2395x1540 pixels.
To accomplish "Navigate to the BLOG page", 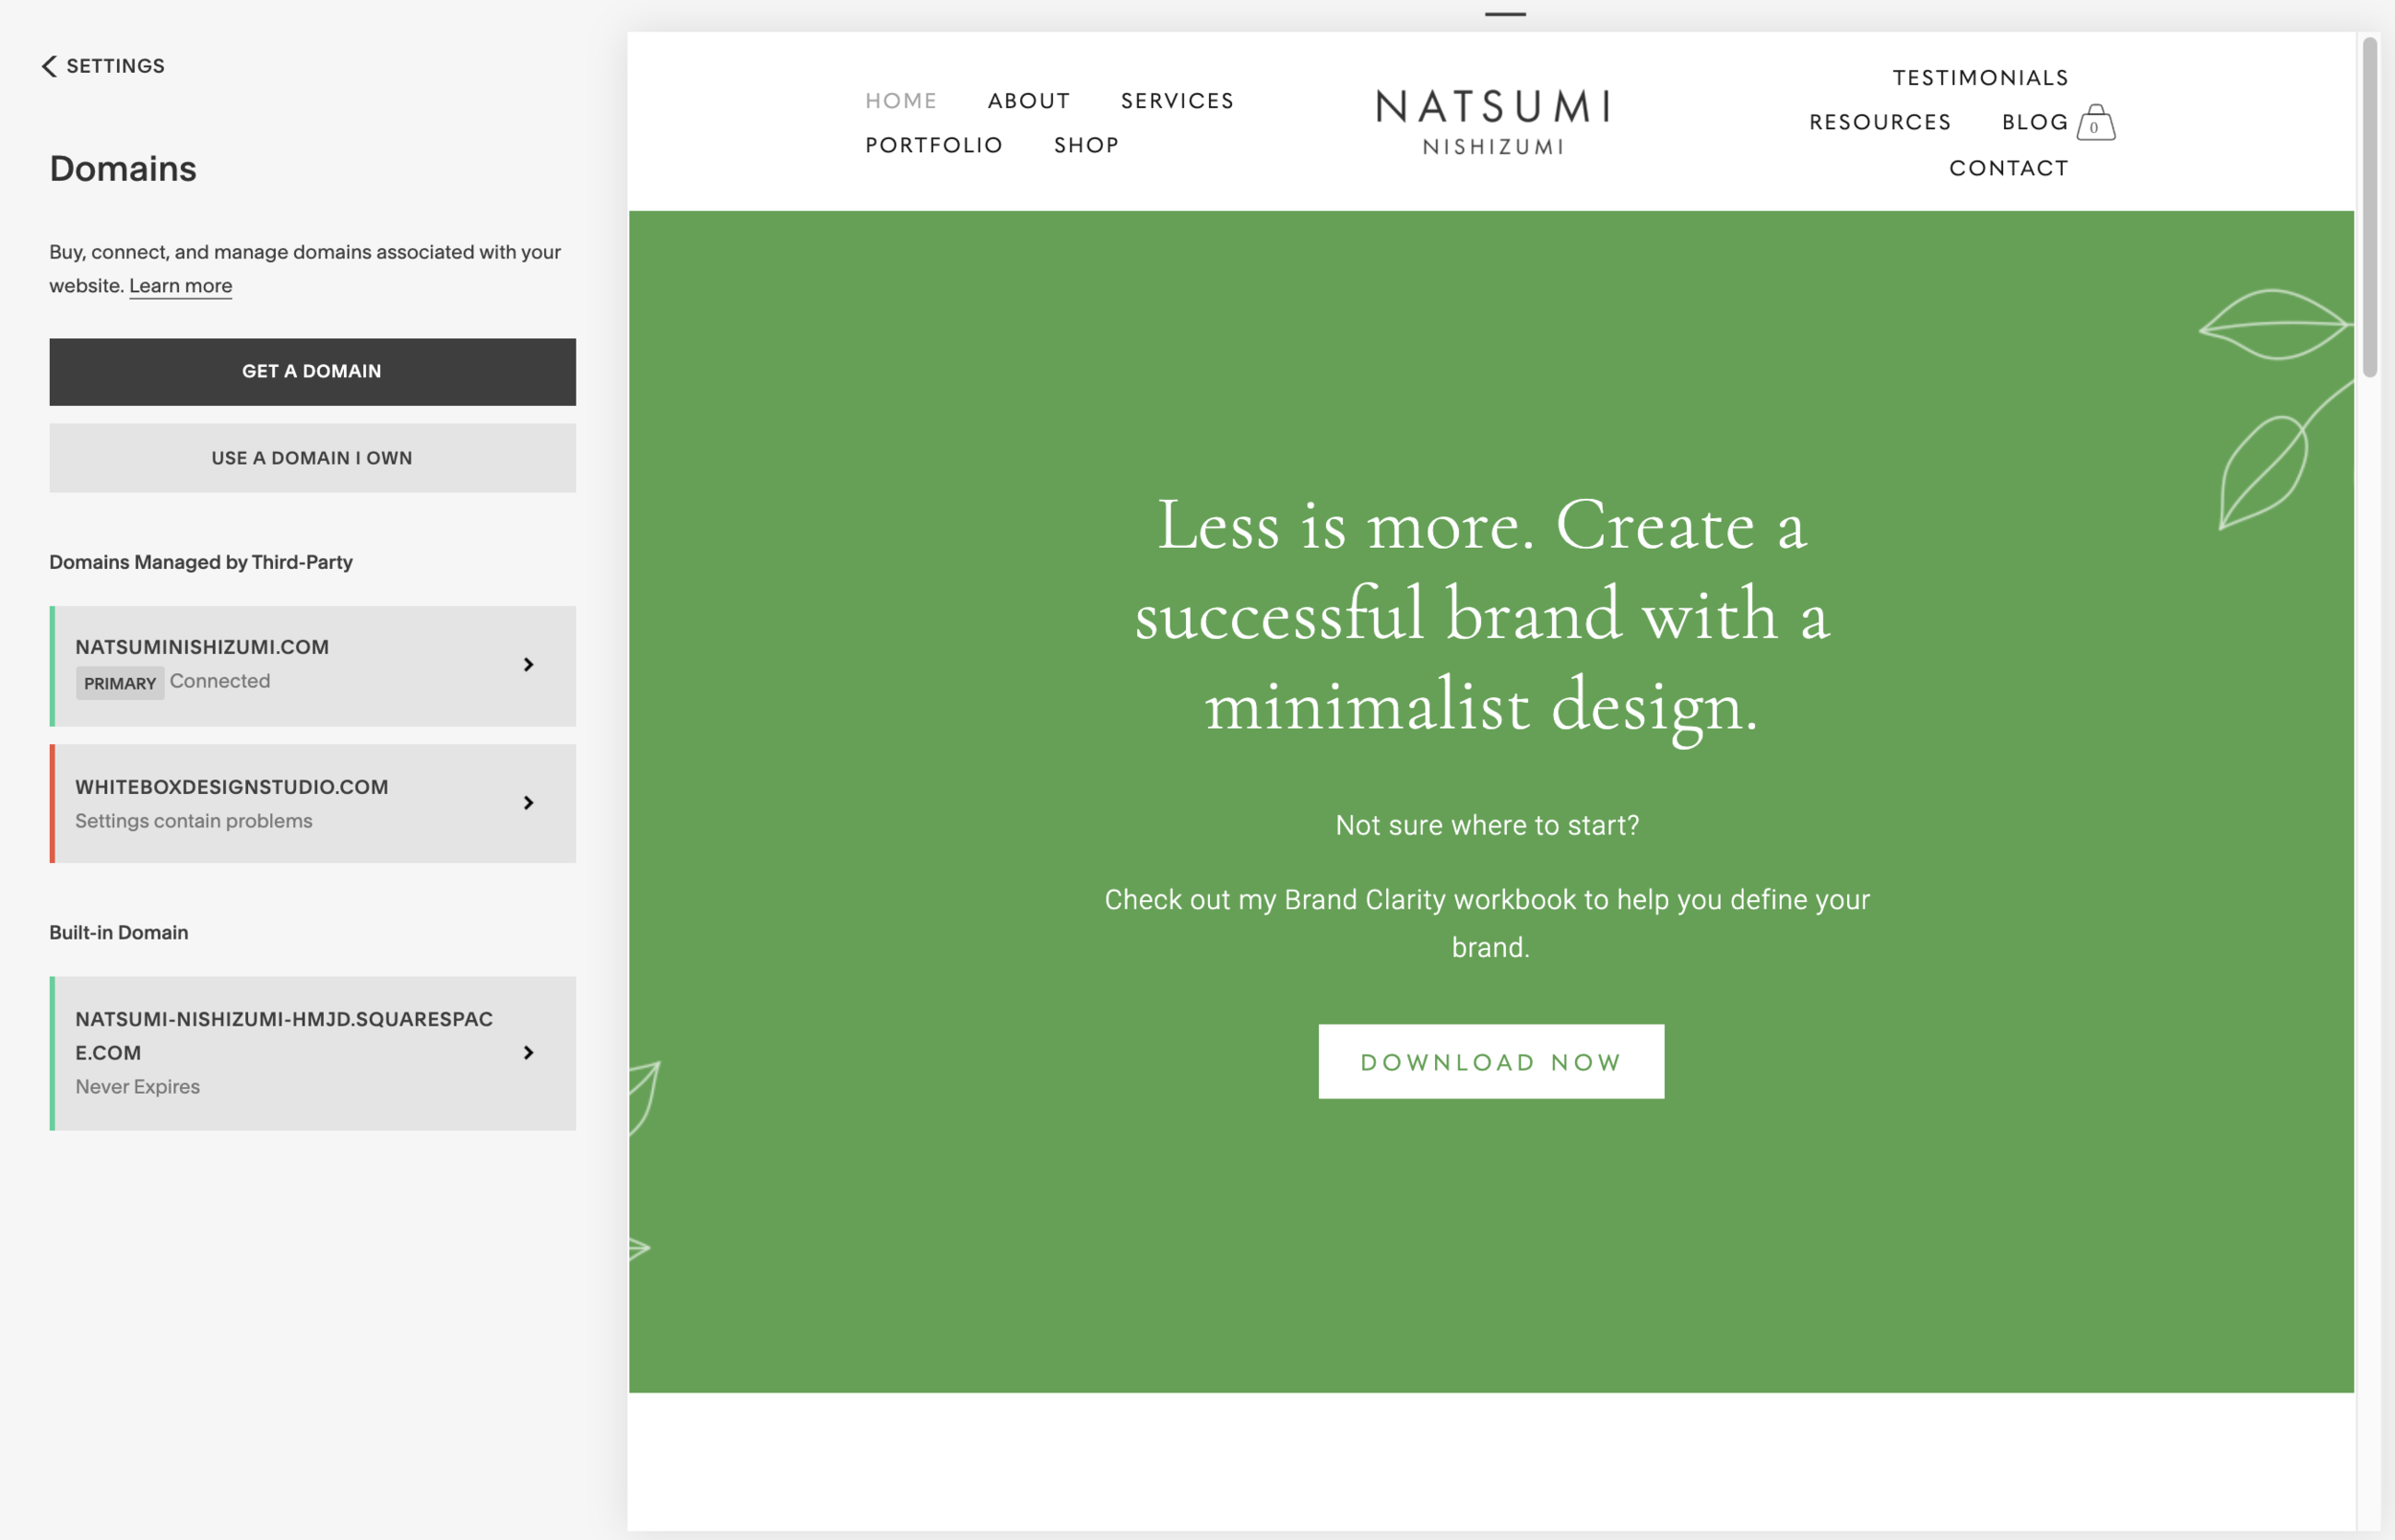I will click(x=2034, y=122).
